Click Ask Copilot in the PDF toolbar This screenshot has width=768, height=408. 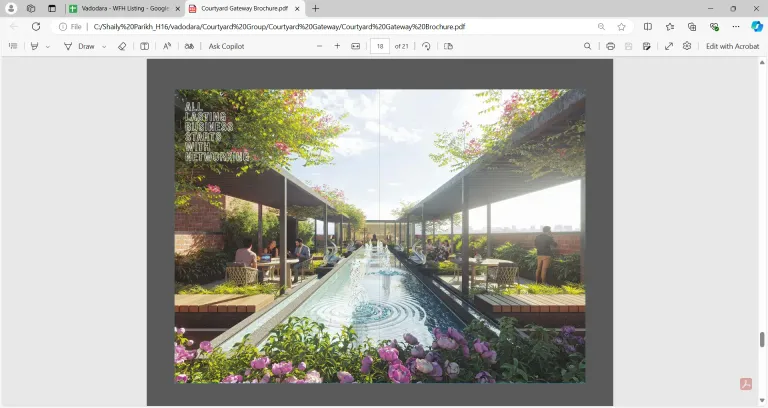[x=226, y=46]
